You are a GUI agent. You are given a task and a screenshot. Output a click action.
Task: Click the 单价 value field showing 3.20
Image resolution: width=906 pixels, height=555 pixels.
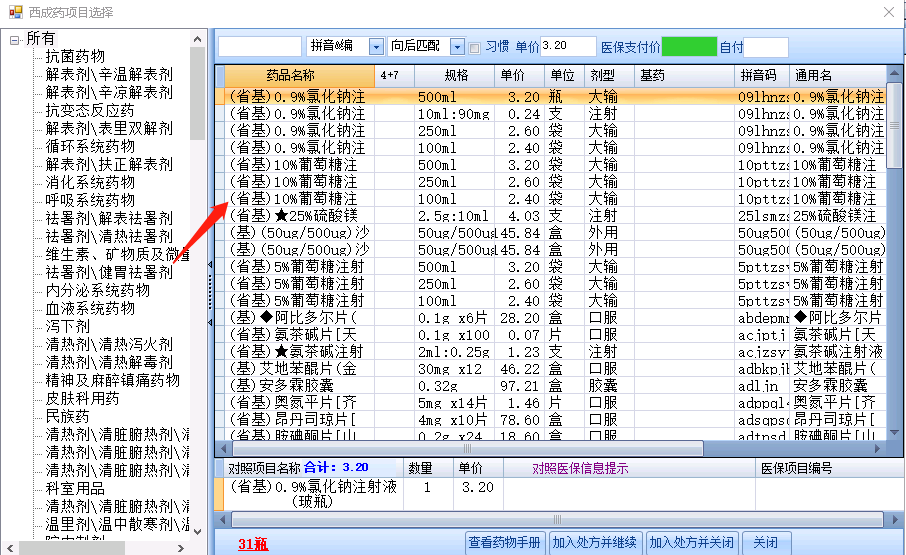[x=568, y=46]
